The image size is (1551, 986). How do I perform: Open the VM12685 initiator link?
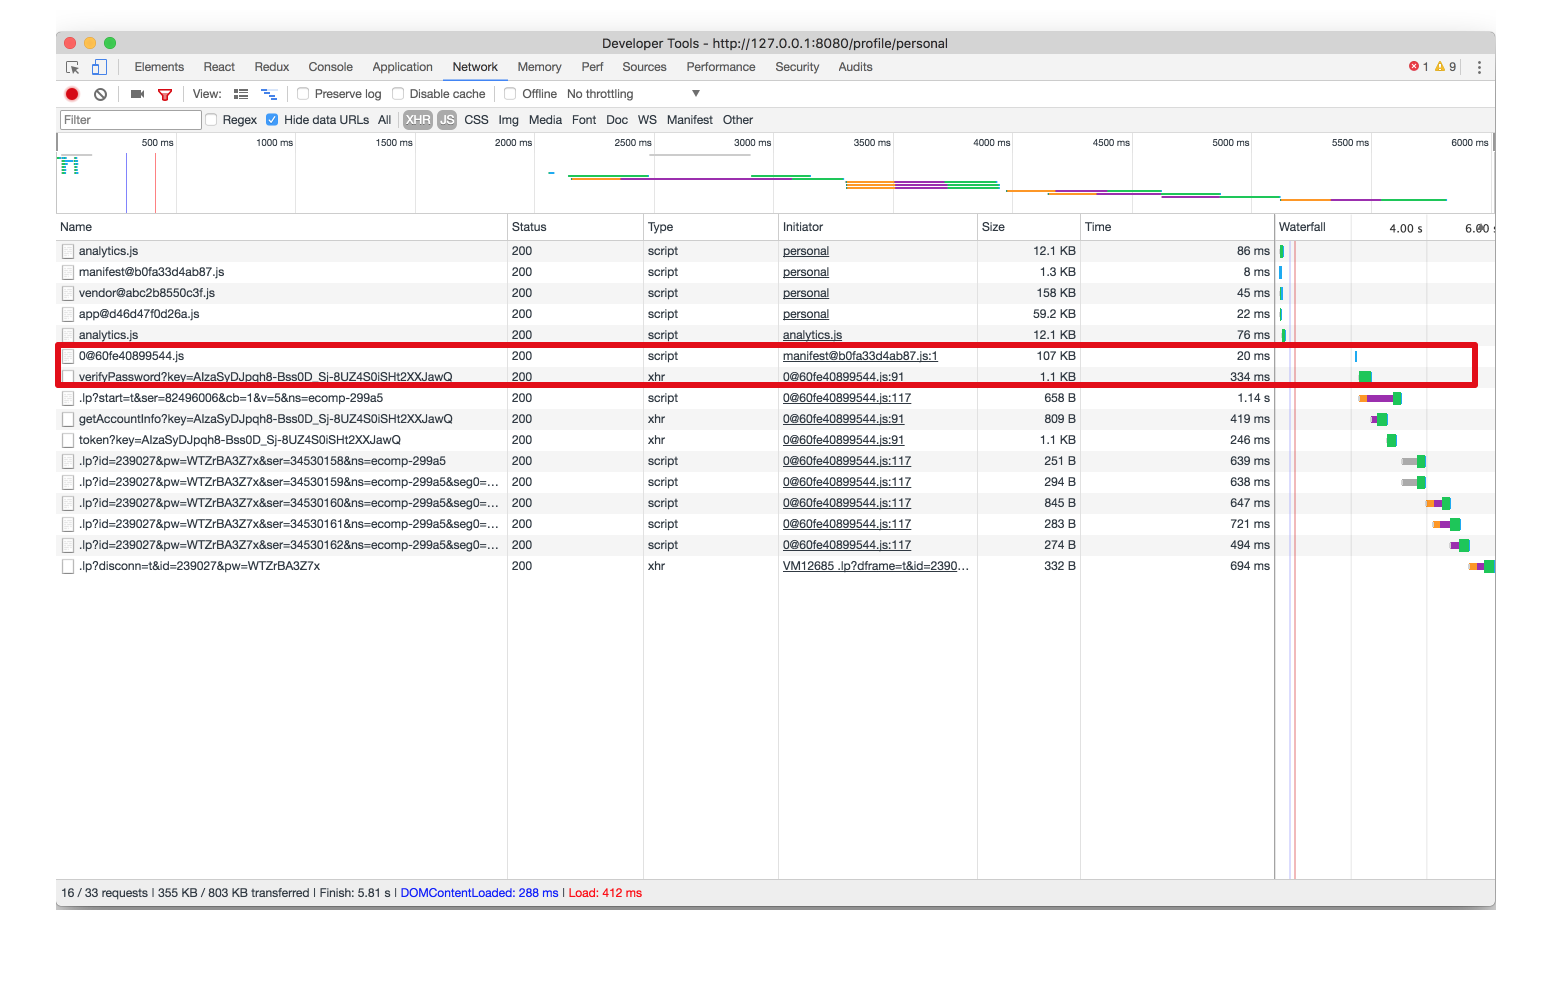point(875,566)
